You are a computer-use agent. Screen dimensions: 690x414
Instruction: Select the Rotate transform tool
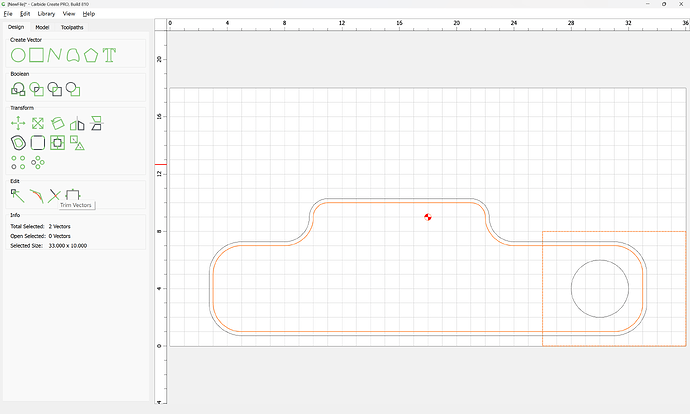(x=58, y=124)
